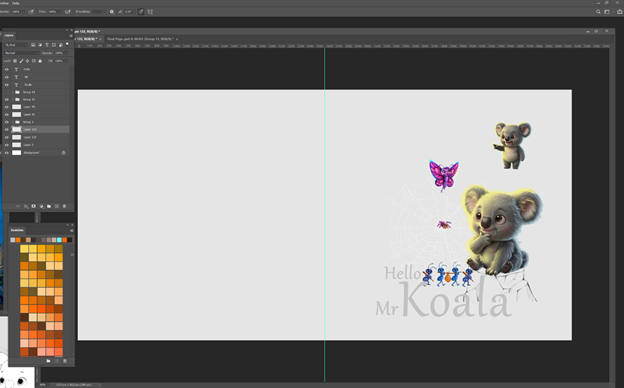Hide the Hello text layer
624x388 pixels.
click(7, 69)
